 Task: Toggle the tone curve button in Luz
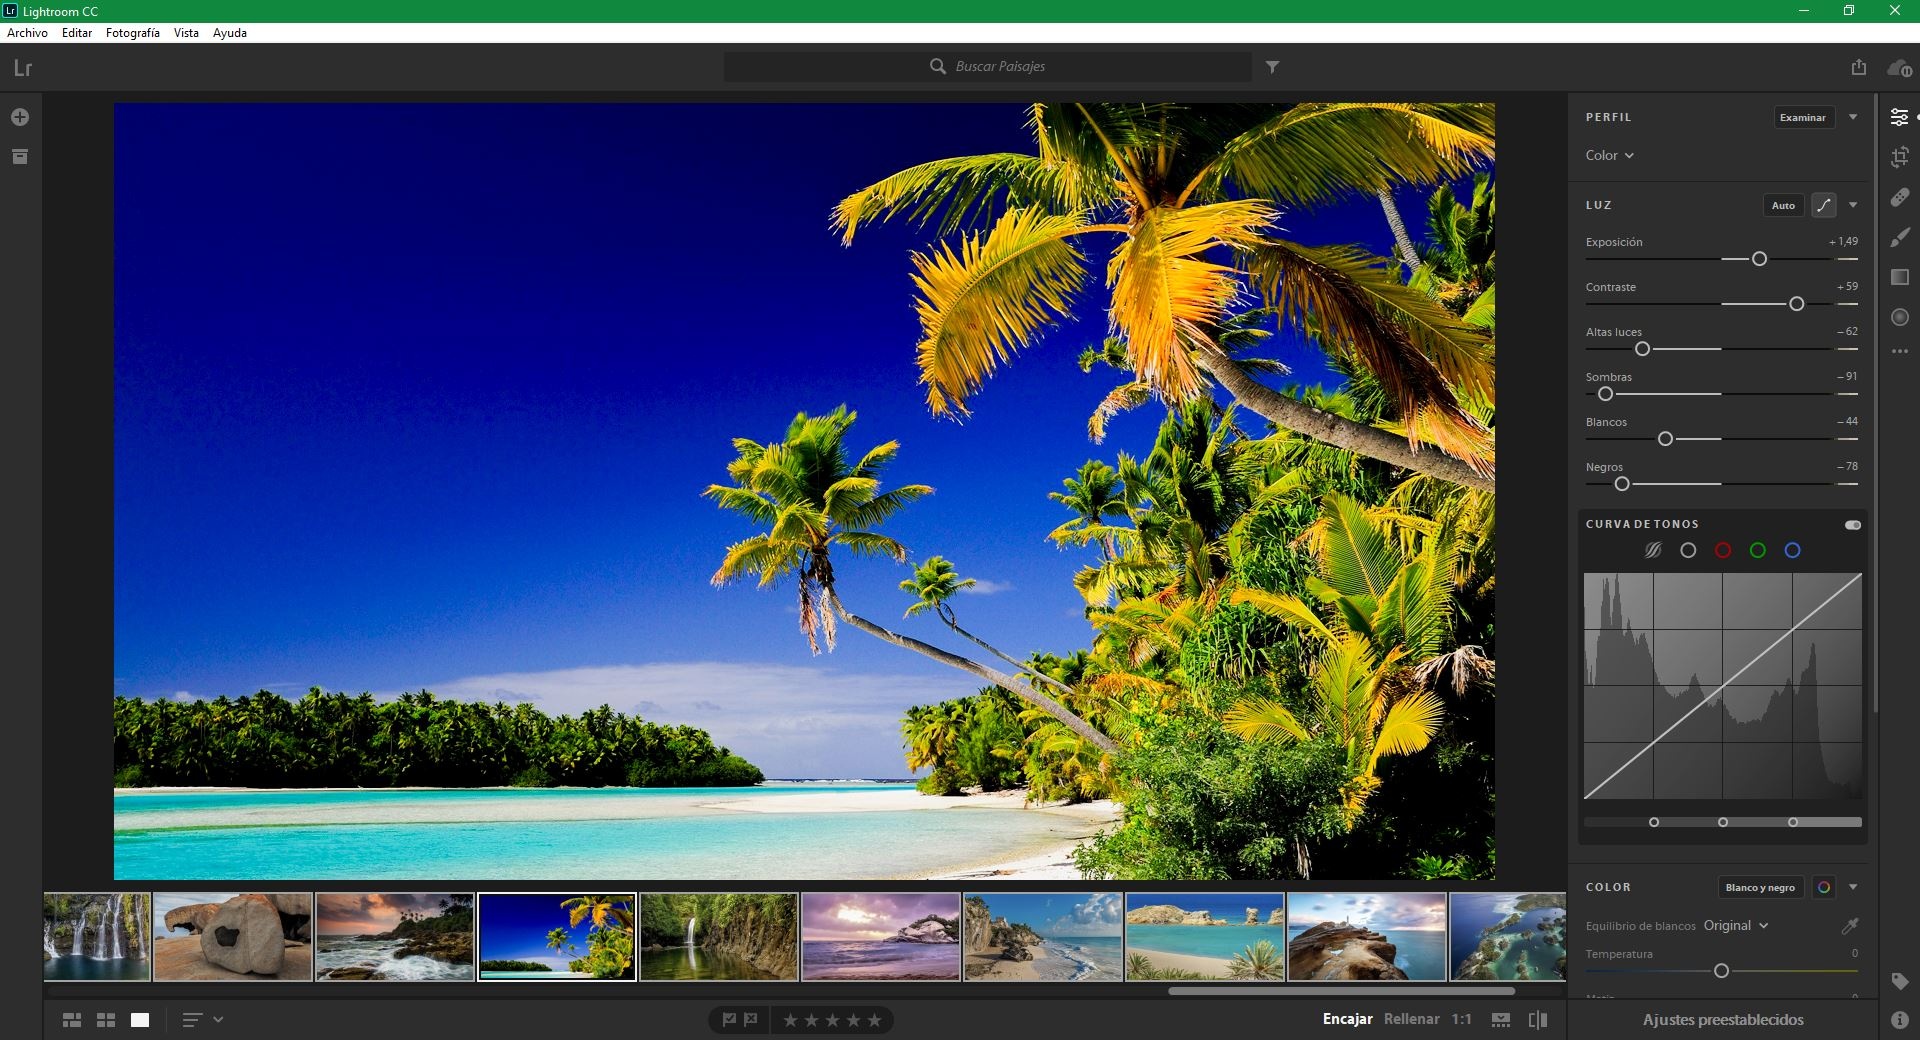coord(1824,205)
